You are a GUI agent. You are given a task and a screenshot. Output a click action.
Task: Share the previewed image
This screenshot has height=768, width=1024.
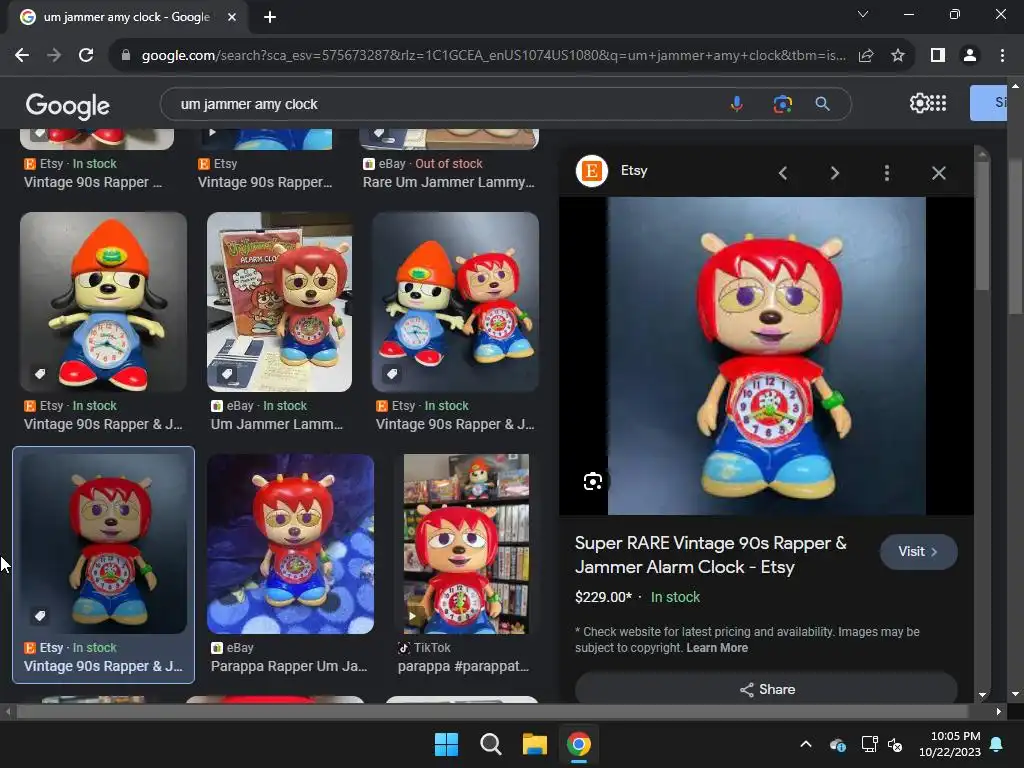(766, 689)
